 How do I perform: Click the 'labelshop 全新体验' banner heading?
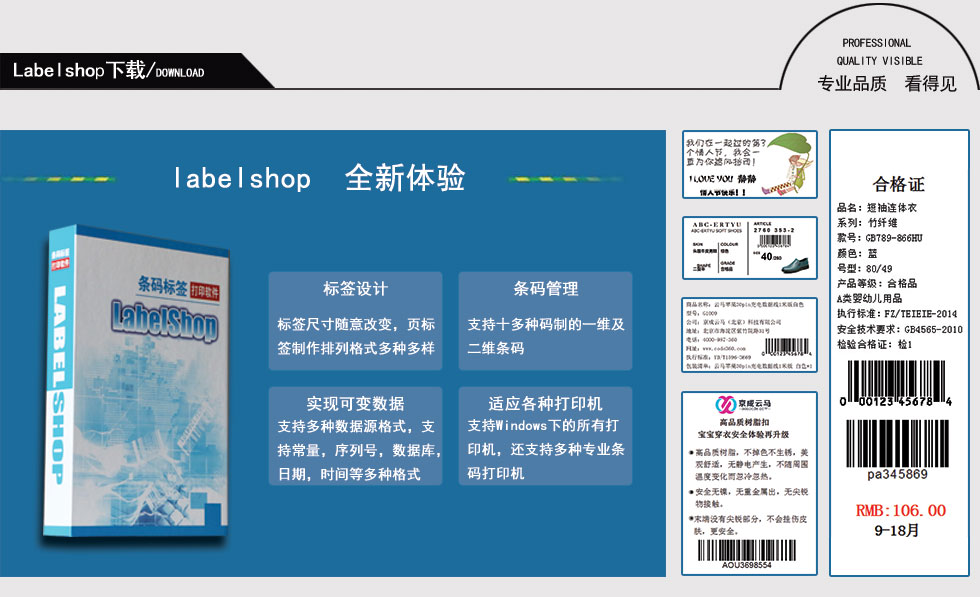(x=318, y=179)
